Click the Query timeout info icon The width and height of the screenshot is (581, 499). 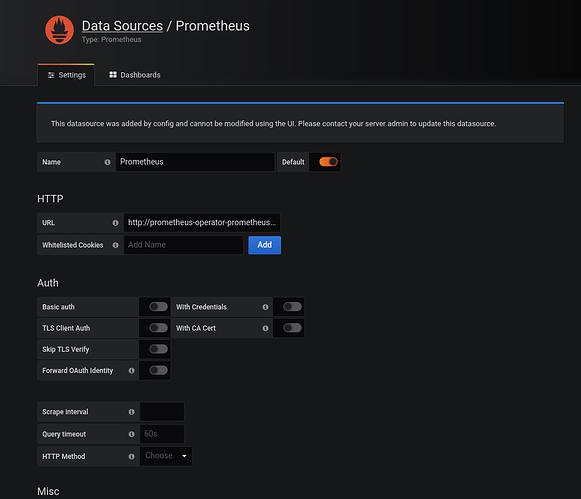point(132,434)
